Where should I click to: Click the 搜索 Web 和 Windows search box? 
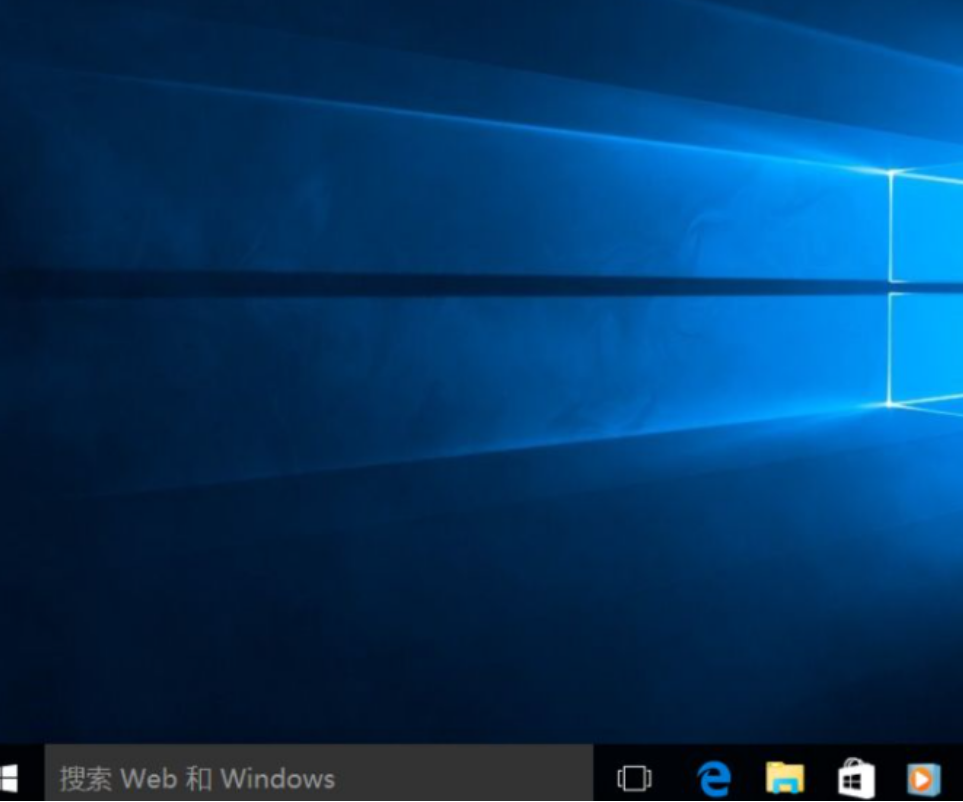click(x=319, y=773)
